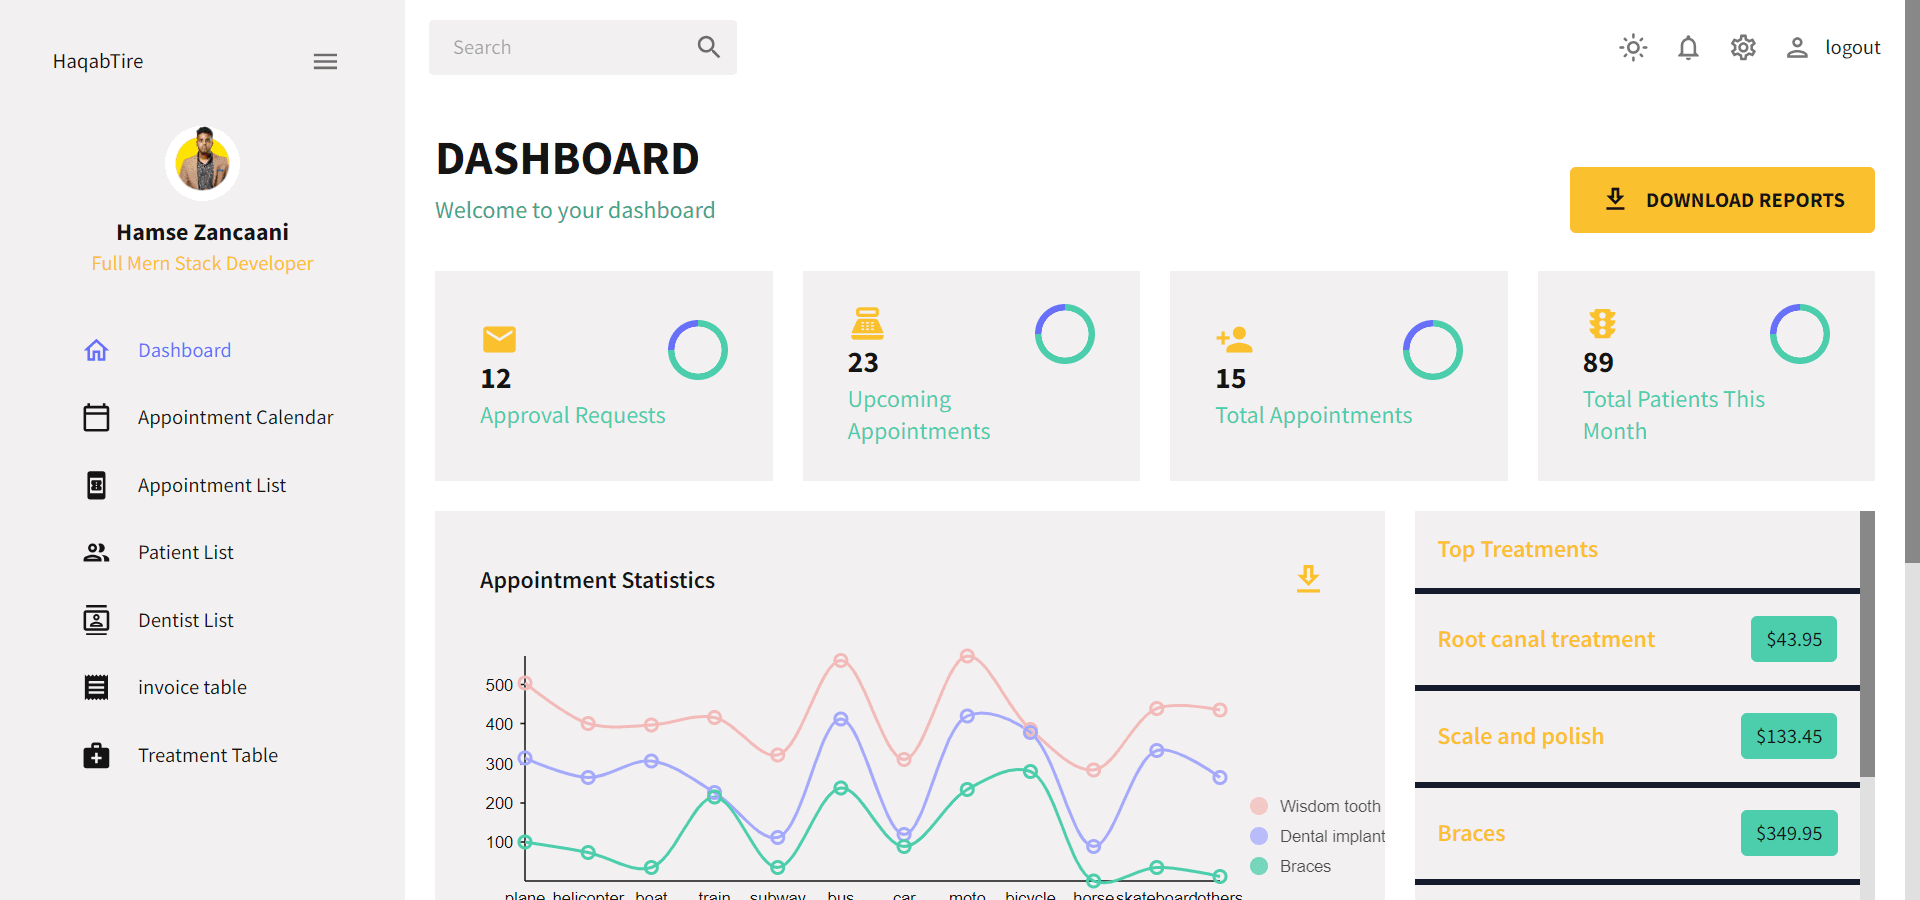
Task: Focus the Search input field
Action: 565,48
